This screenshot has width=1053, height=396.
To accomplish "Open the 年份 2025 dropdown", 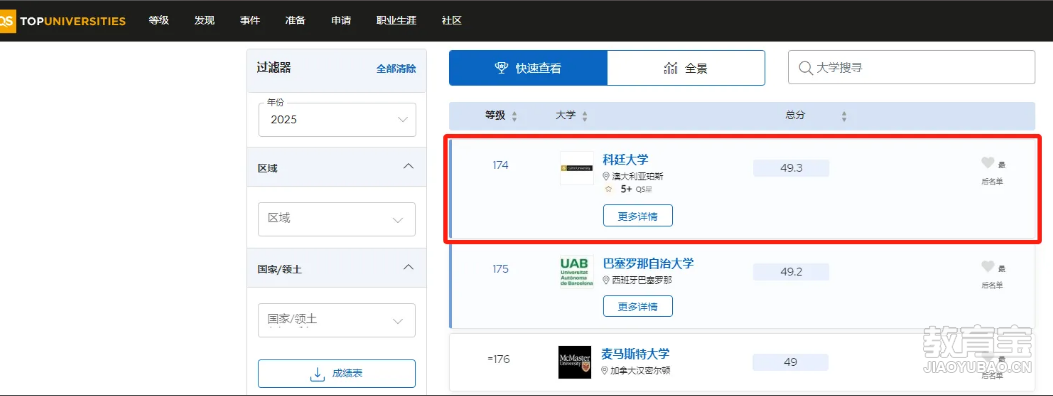I will (x=337, y=119).
